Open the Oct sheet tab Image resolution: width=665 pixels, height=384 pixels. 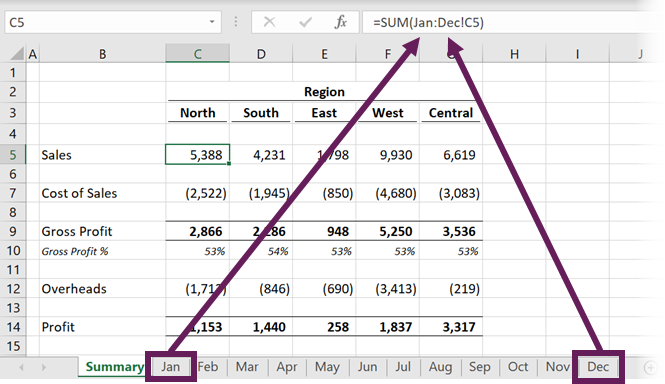[518, 367]
